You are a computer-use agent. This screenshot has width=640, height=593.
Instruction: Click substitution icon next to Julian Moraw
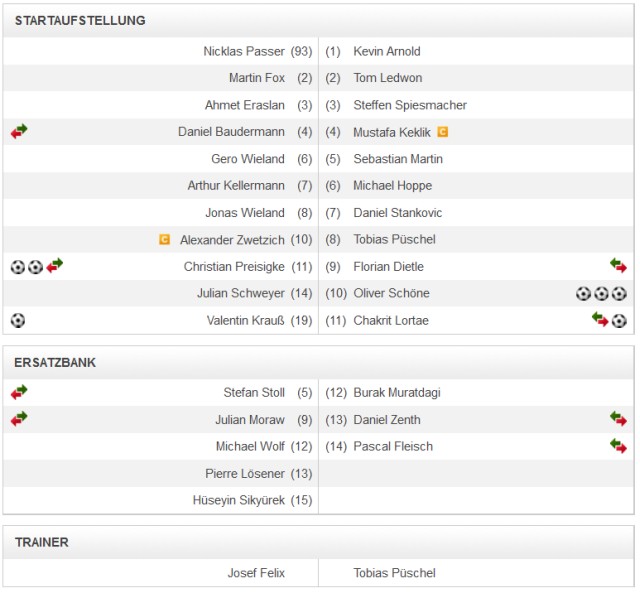click(19, 419)
